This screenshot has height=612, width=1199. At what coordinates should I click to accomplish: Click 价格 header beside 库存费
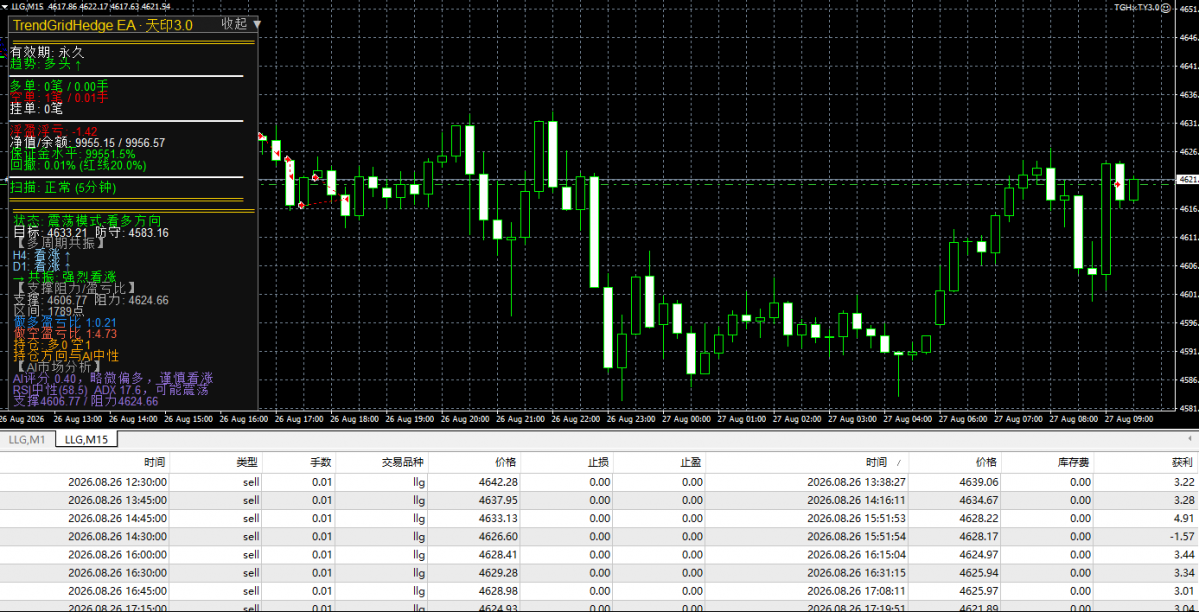(986, 463)
